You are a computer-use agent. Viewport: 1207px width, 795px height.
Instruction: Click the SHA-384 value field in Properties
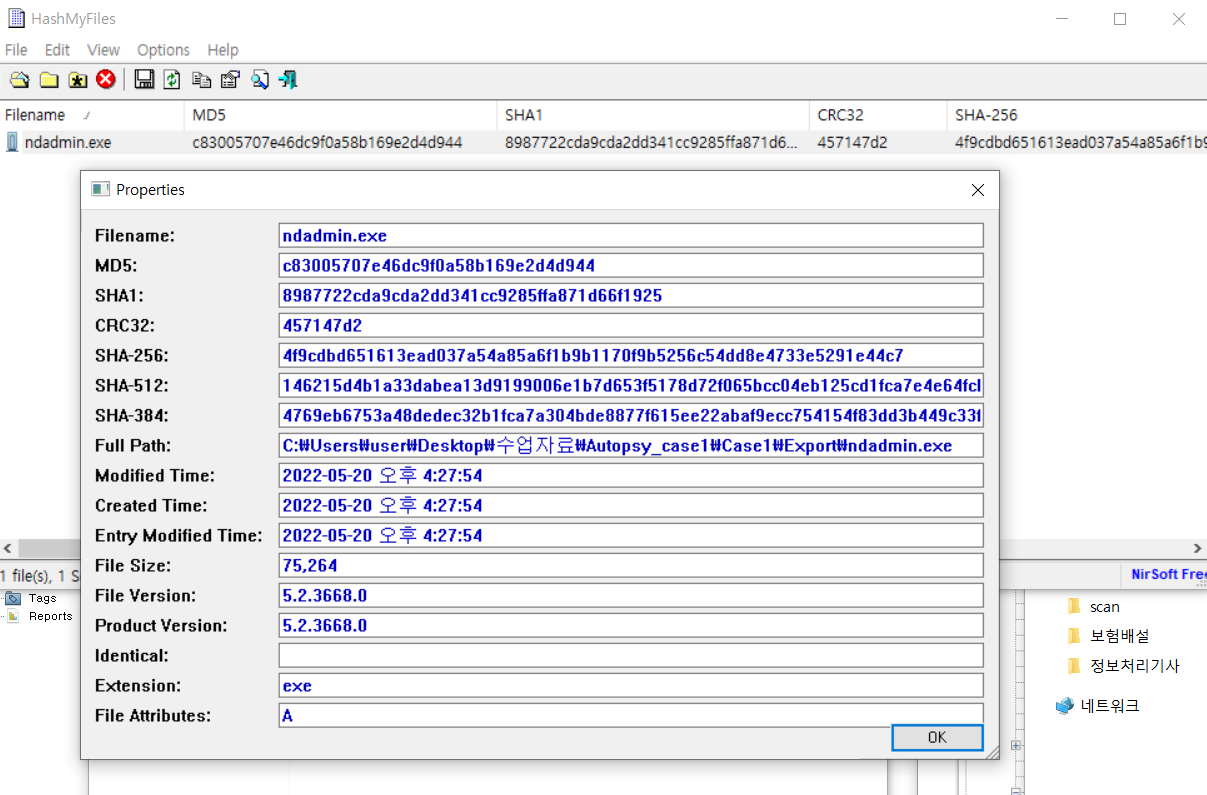631,415
